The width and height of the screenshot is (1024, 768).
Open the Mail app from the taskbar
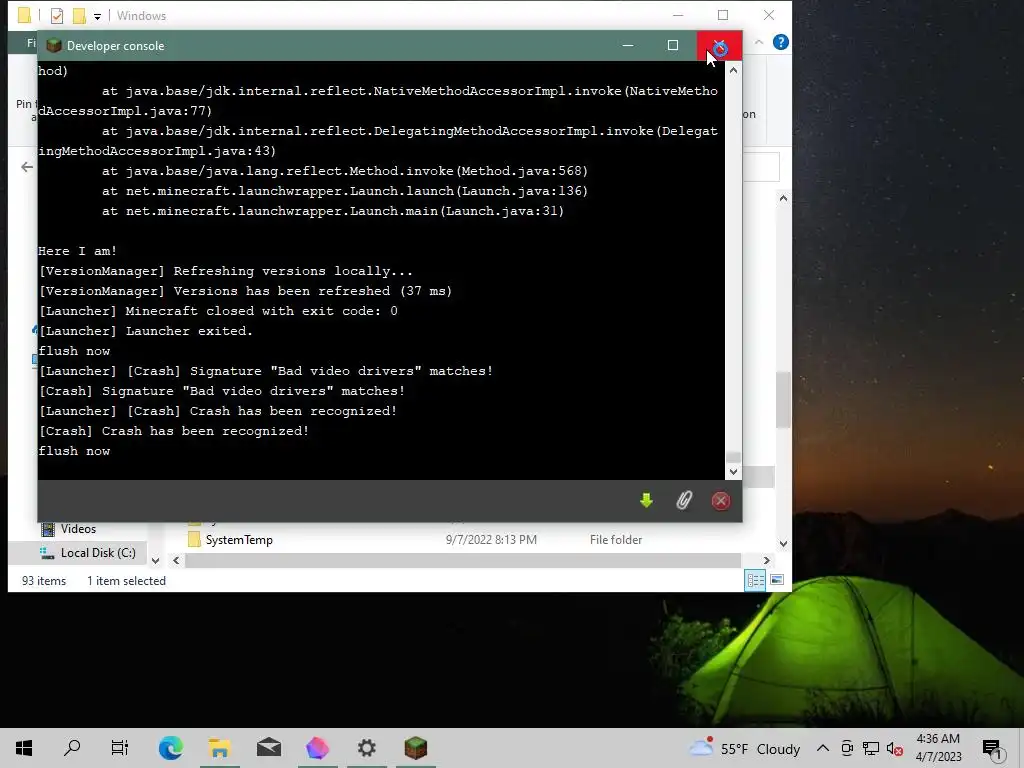tap(268, 748)
